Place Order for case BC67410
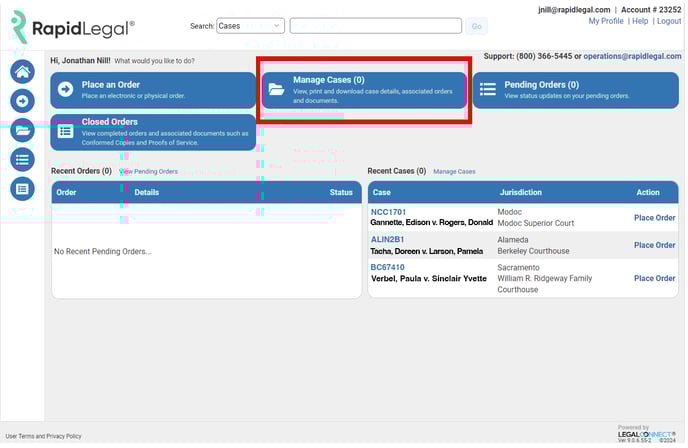 (x=654, y=278)
